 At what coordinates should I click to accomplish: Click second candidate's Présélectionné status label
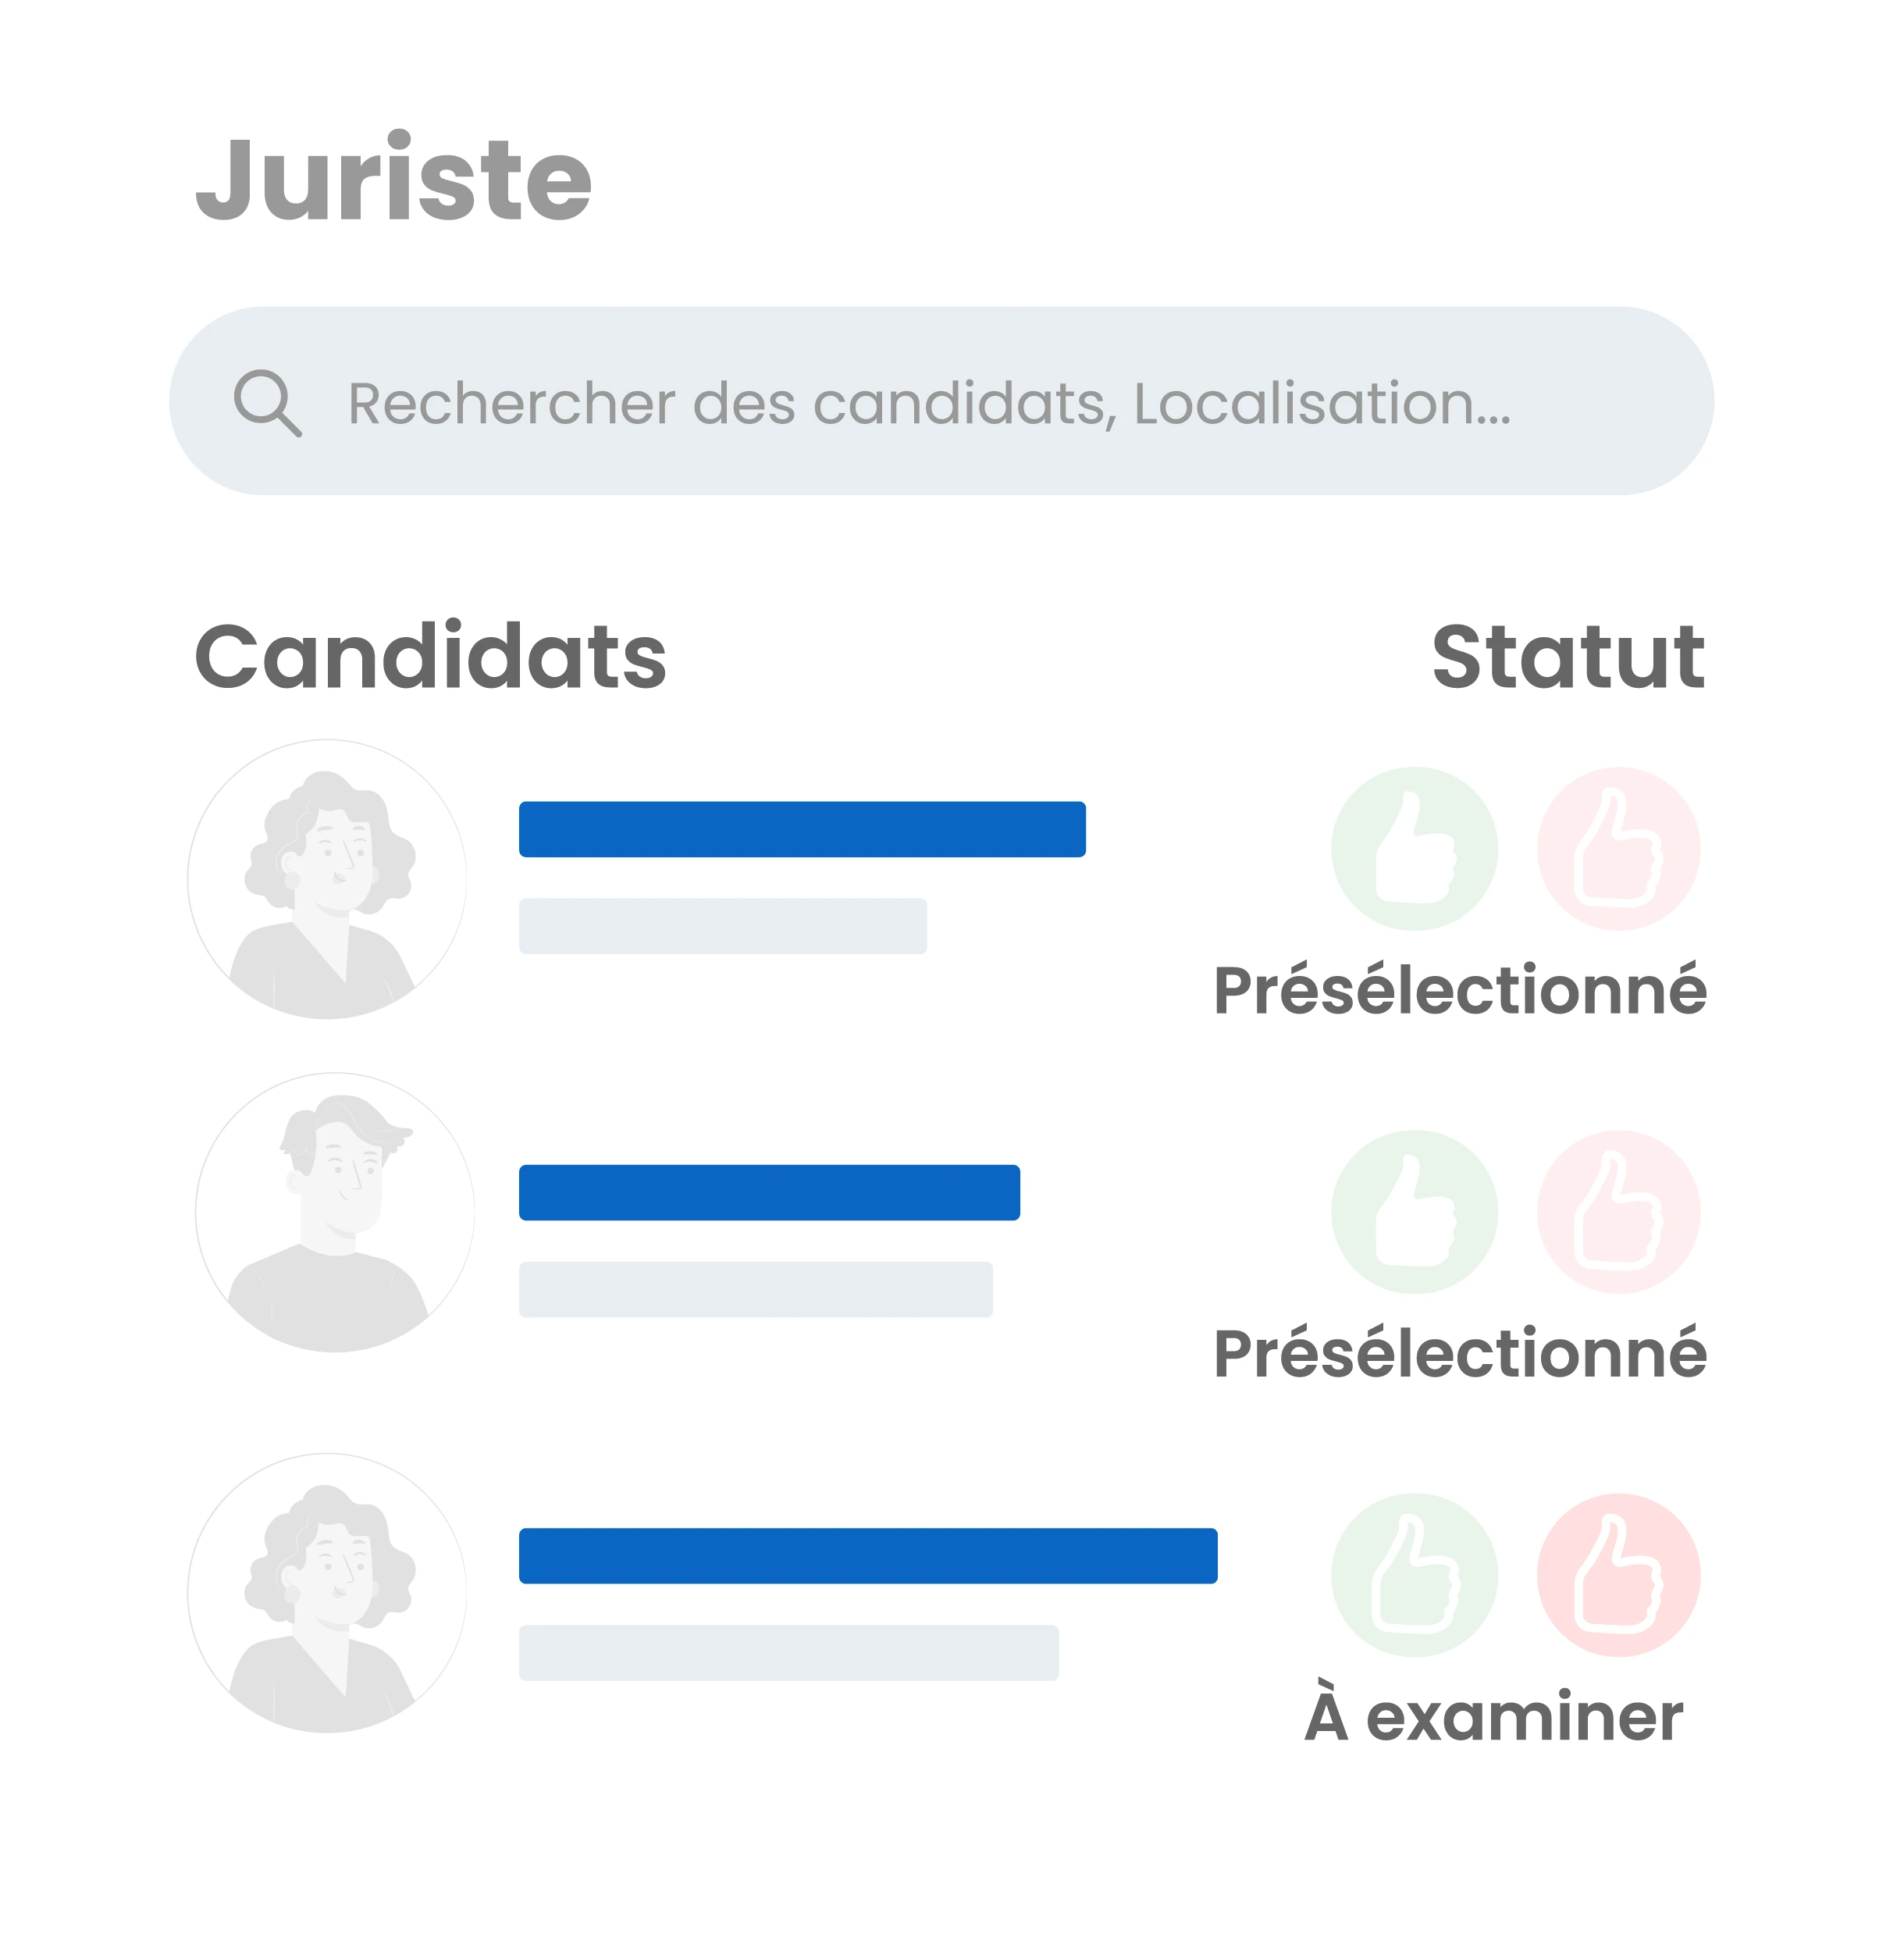(x=1459, y=1353)
